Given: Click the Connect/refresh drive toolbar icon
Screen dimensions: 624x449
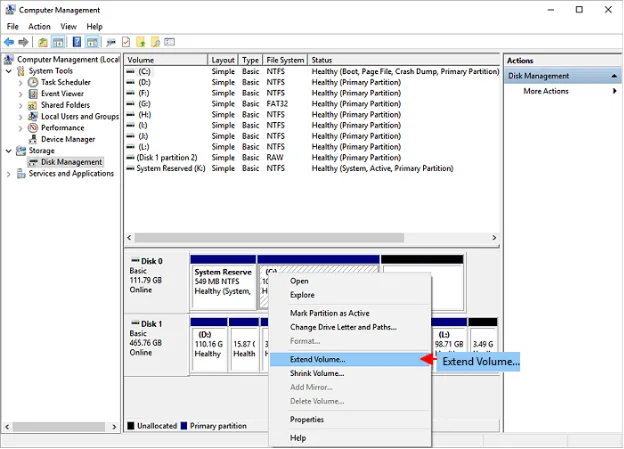Looking at the screenshot, I should 111,42.
